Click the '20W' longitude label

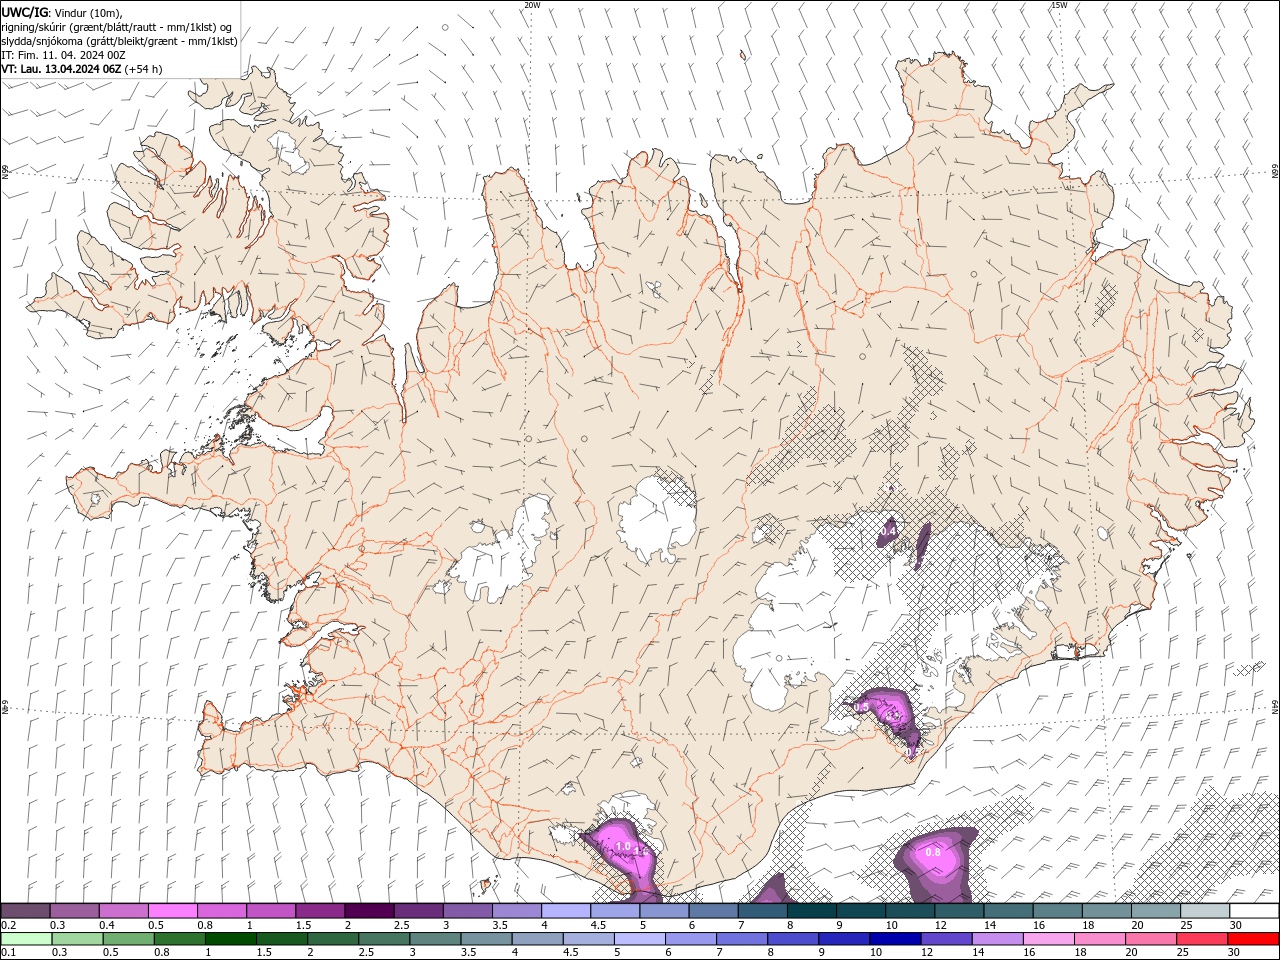pyautogui.click(x=532, y=5)
